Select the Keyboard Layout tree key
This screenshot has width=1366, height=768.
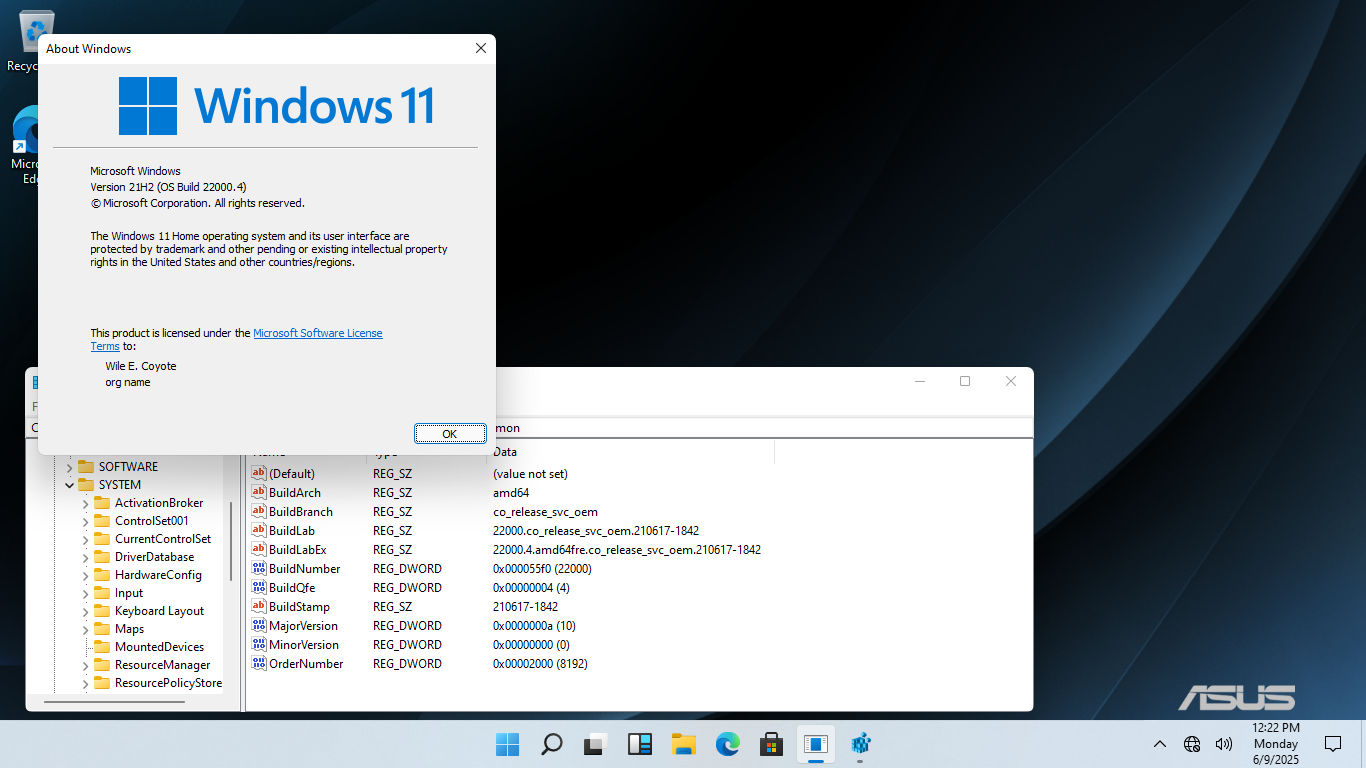click(x=159, y=611)
